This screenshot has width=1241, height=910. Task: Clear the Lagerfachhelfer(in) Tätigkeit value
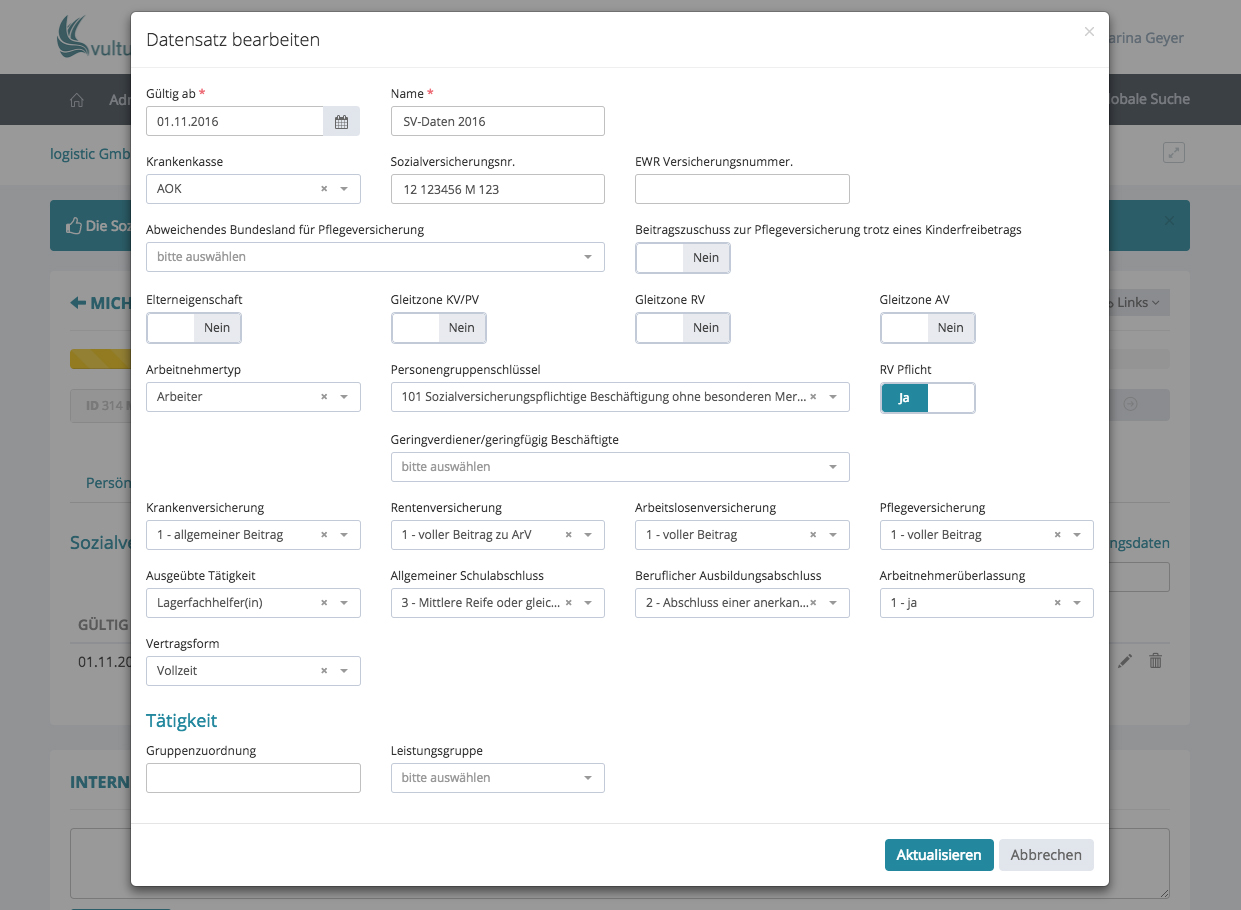tap(324, 603)
